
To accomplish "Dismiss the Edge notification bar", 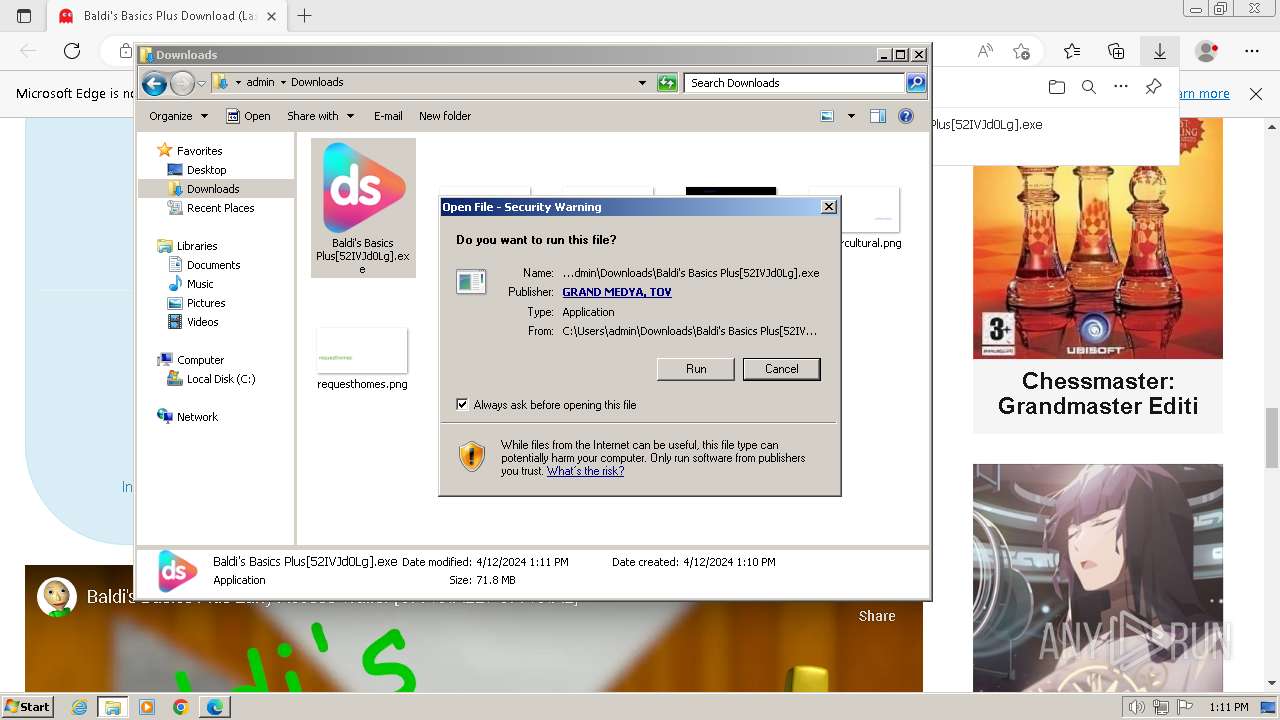I will tap(1256, 94).
